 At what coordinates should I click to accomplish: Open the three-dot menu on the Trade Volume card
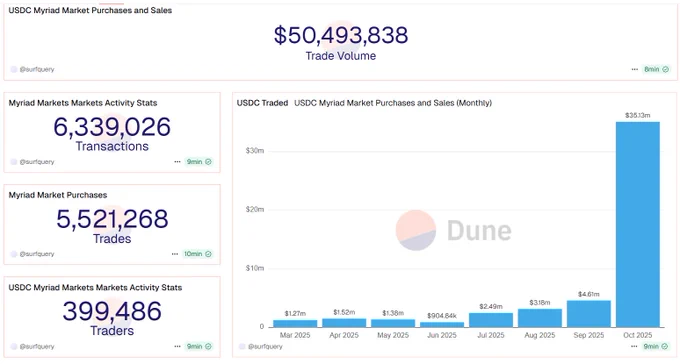634,69
